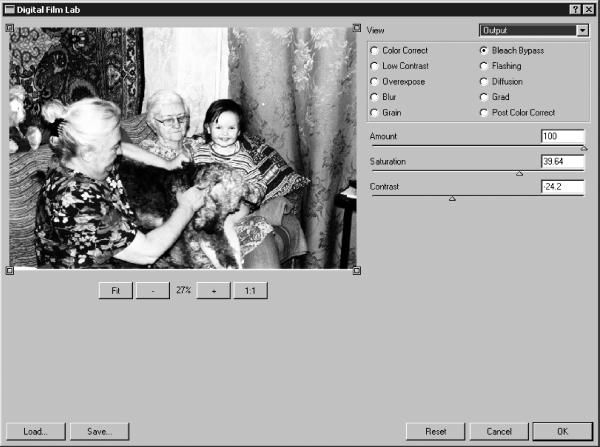
Task: Pick the Post Color Correct option
Action: (485, 113)
